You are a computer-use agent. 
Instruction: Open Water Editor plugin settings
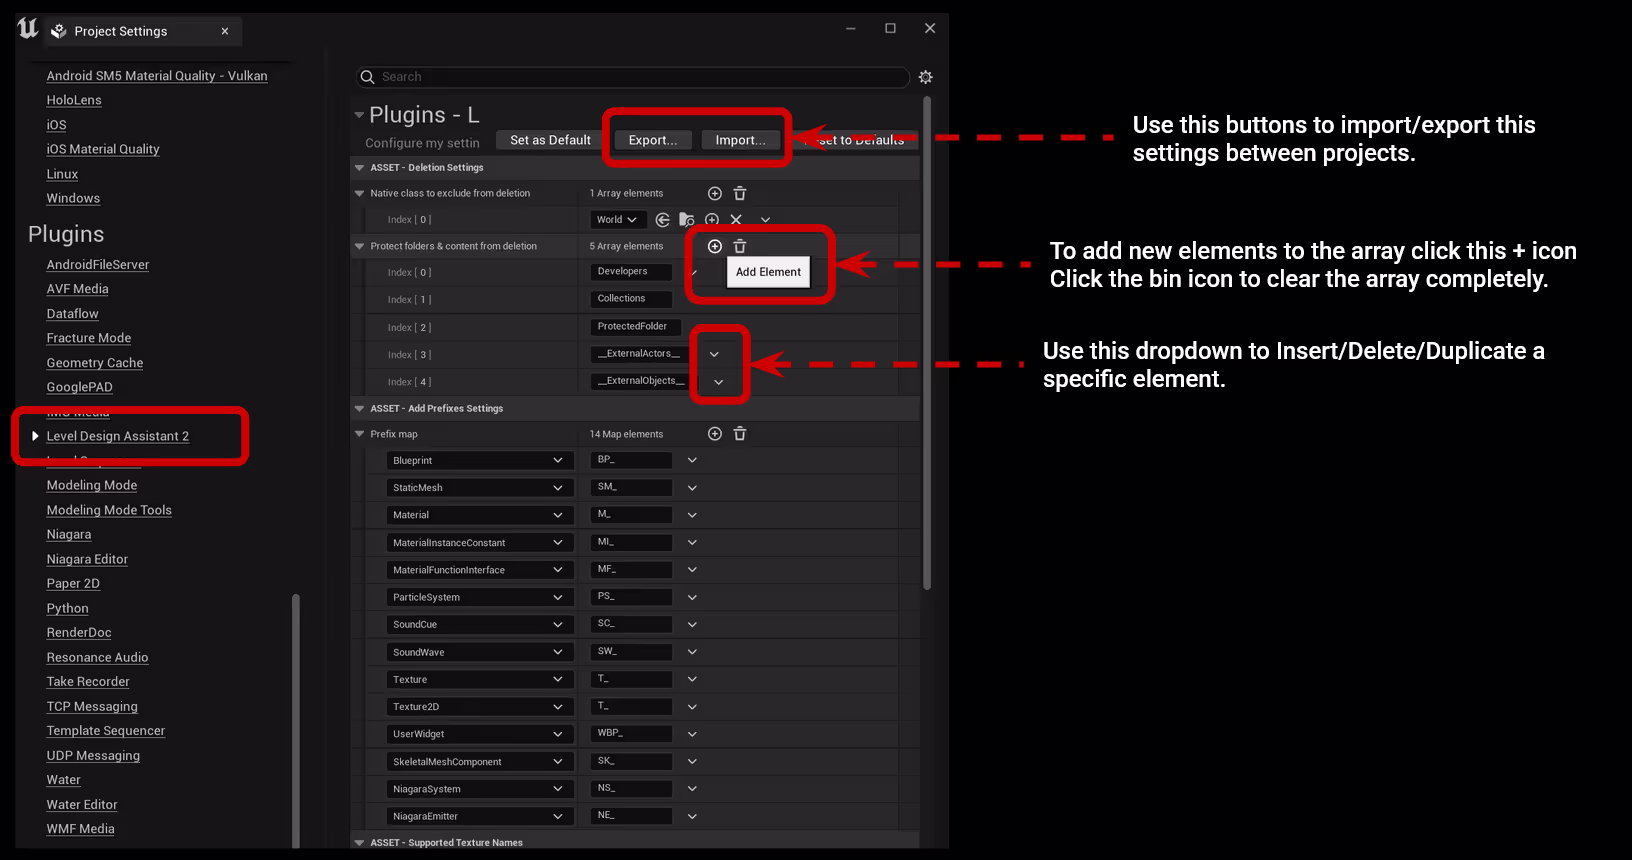(x=82, y=805)
